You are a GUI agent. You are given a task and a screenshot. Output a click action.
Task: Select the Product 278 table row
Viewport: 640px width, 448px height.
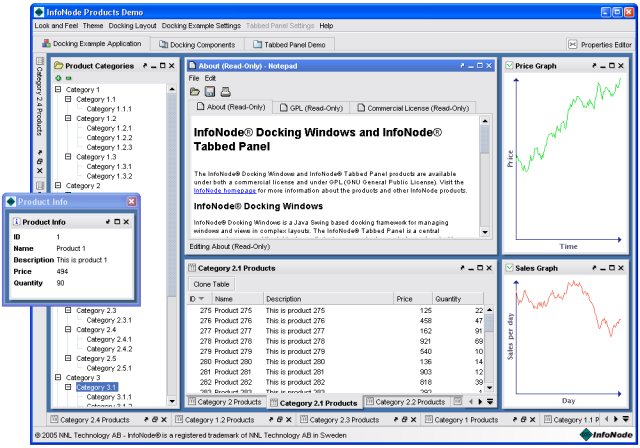click(x=336, y=341)
